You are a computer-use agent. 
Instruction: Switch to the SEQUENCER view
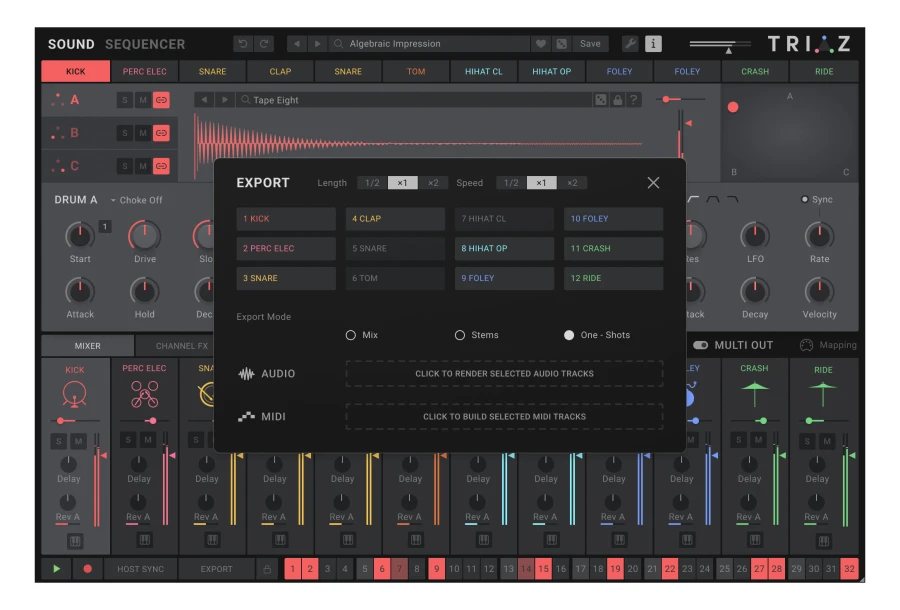(x=145, y=44)
